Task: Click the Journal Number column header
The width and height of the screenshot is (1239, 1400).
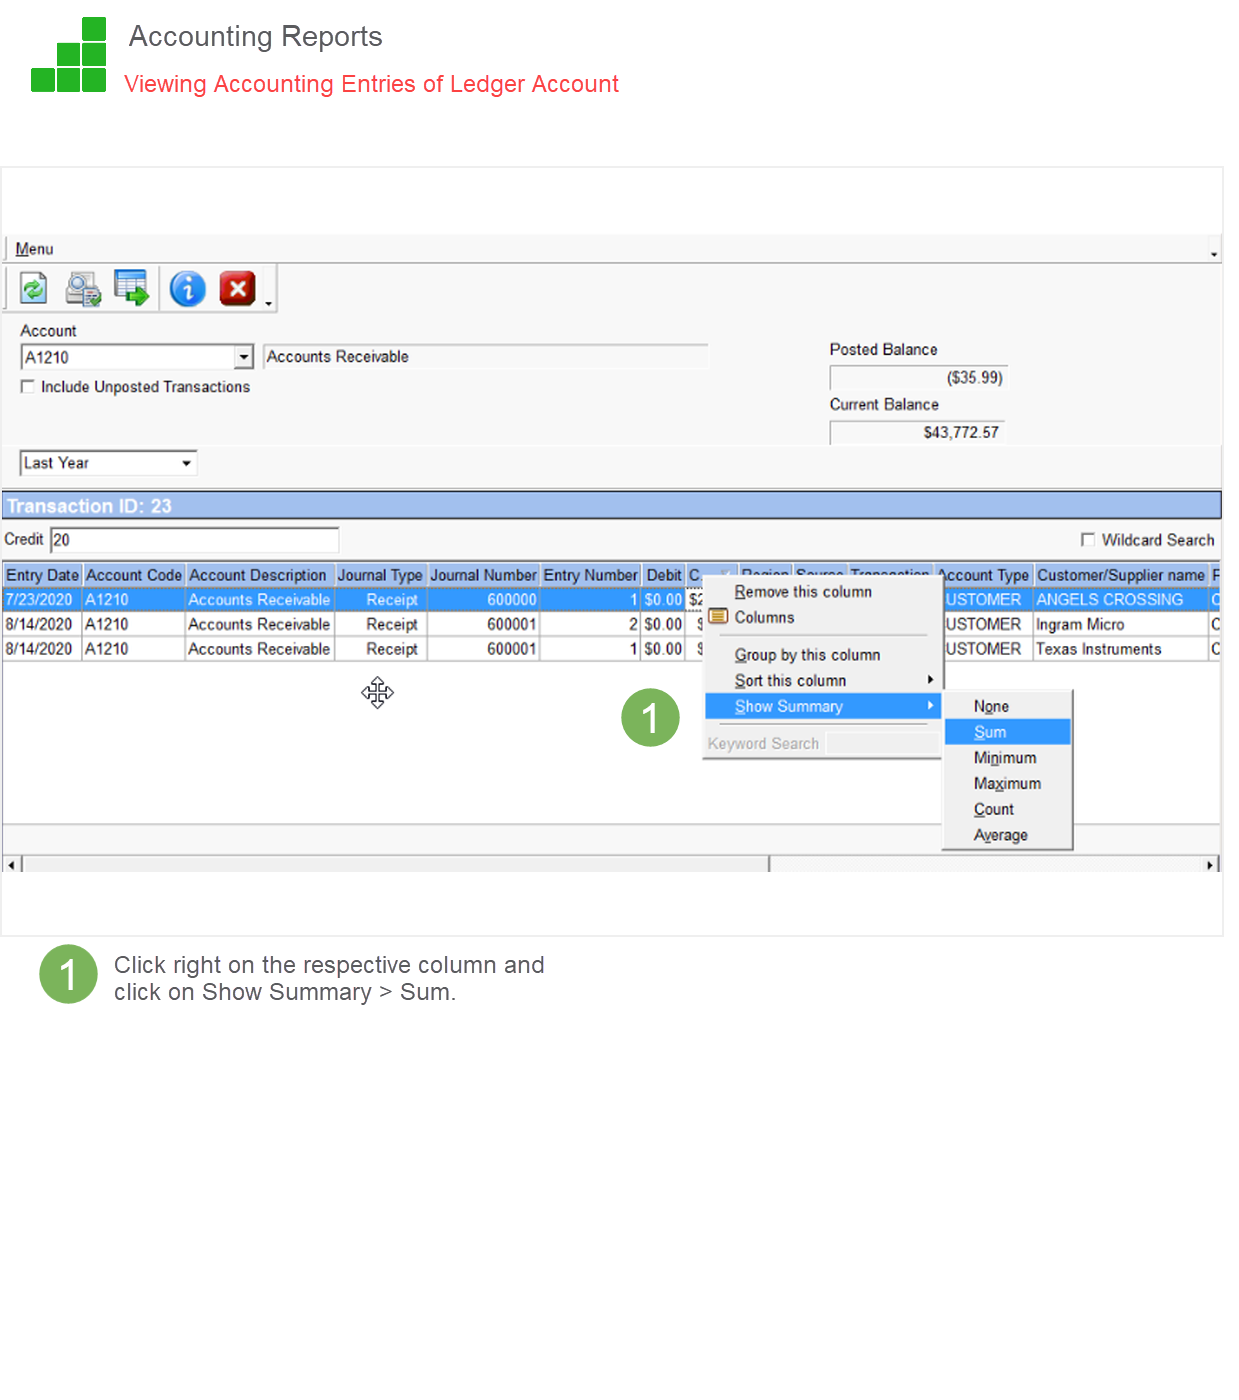Action: (483, 575)
